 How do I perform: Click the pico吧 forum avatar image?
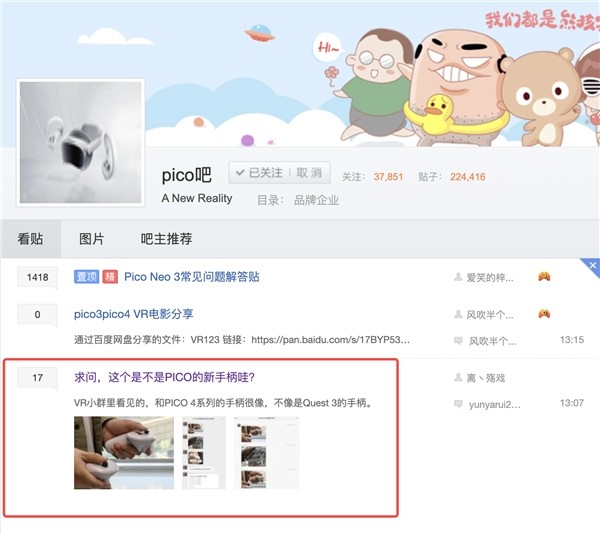80,142
